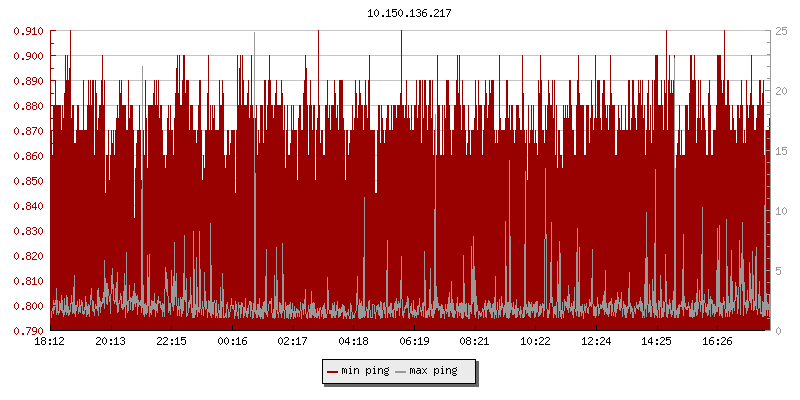Click the 25 right axis value

pyautogui.click(x=781, y=31)
